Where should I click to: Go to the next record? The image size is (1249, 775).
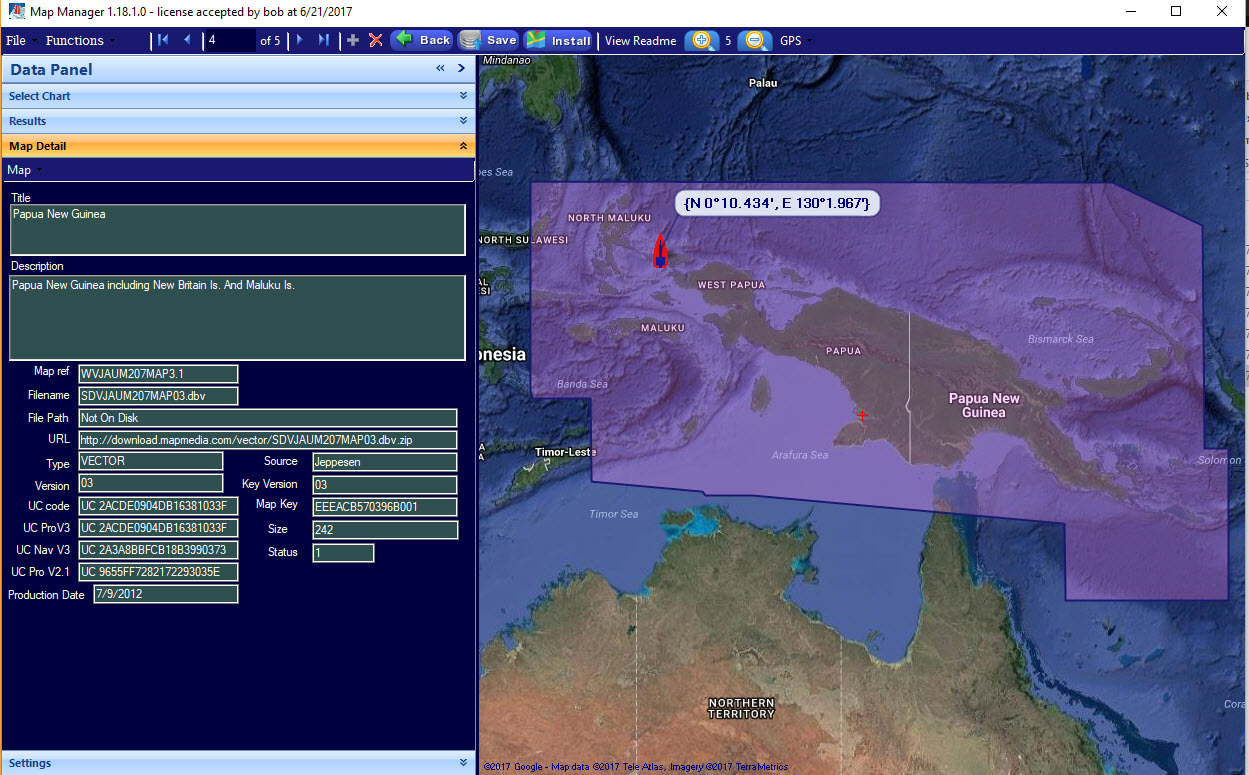click(300, 40)
